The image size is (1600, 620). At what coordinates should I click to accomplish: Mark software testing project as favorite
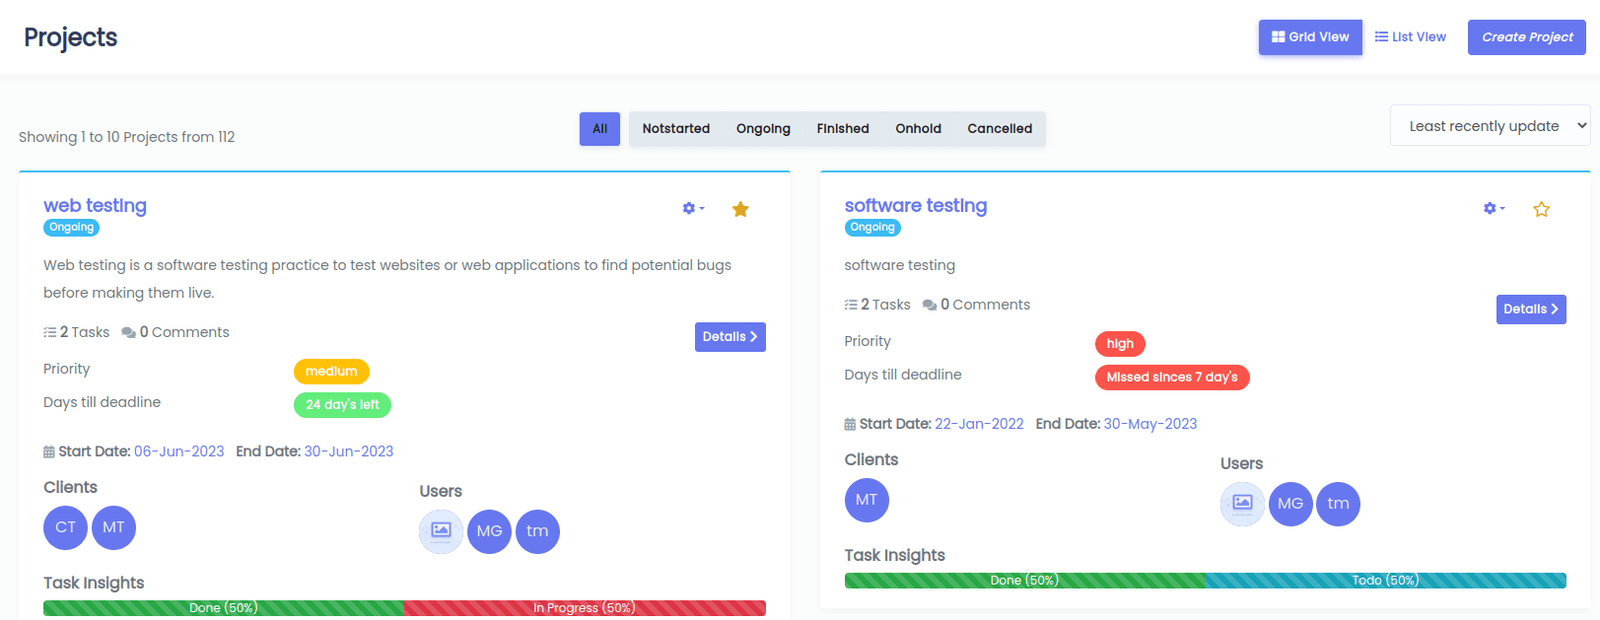click(1541, 209)
